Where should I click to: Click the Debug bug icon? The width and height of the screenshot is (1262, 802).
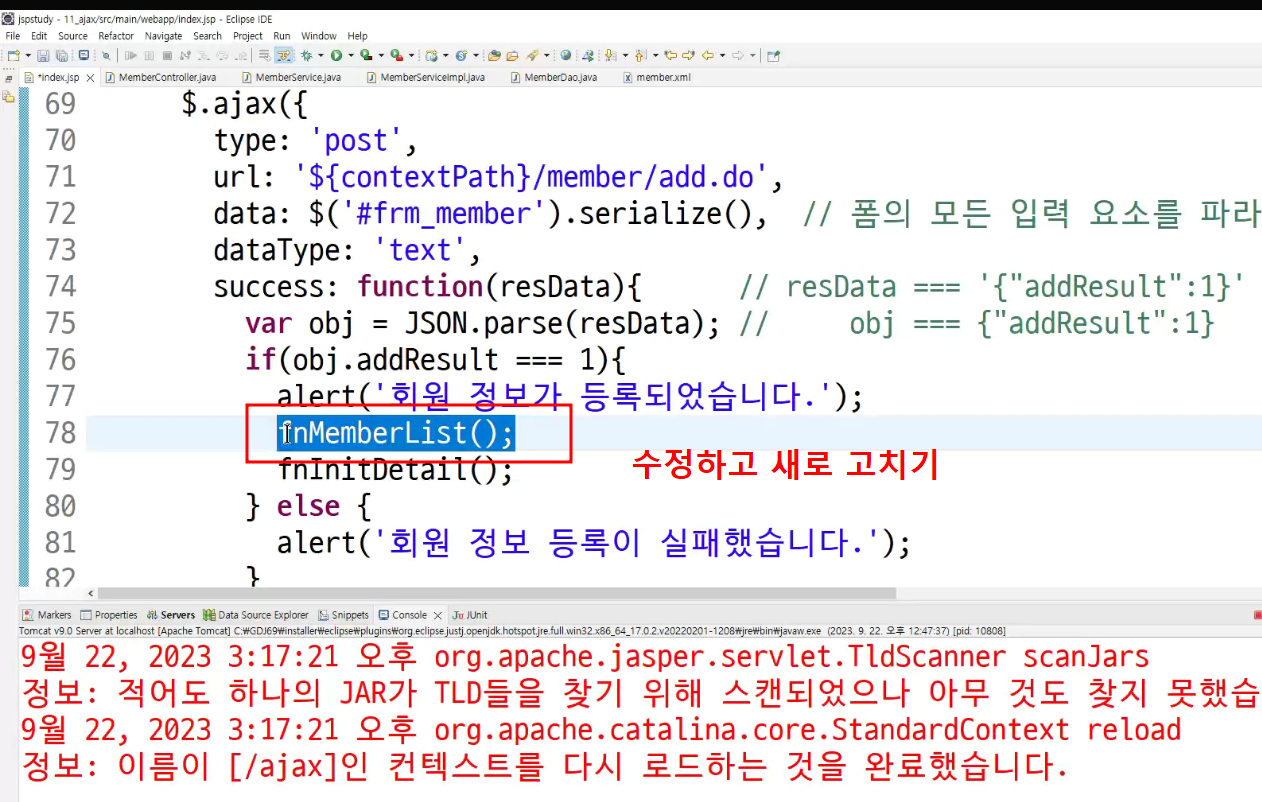pos(306,55)
